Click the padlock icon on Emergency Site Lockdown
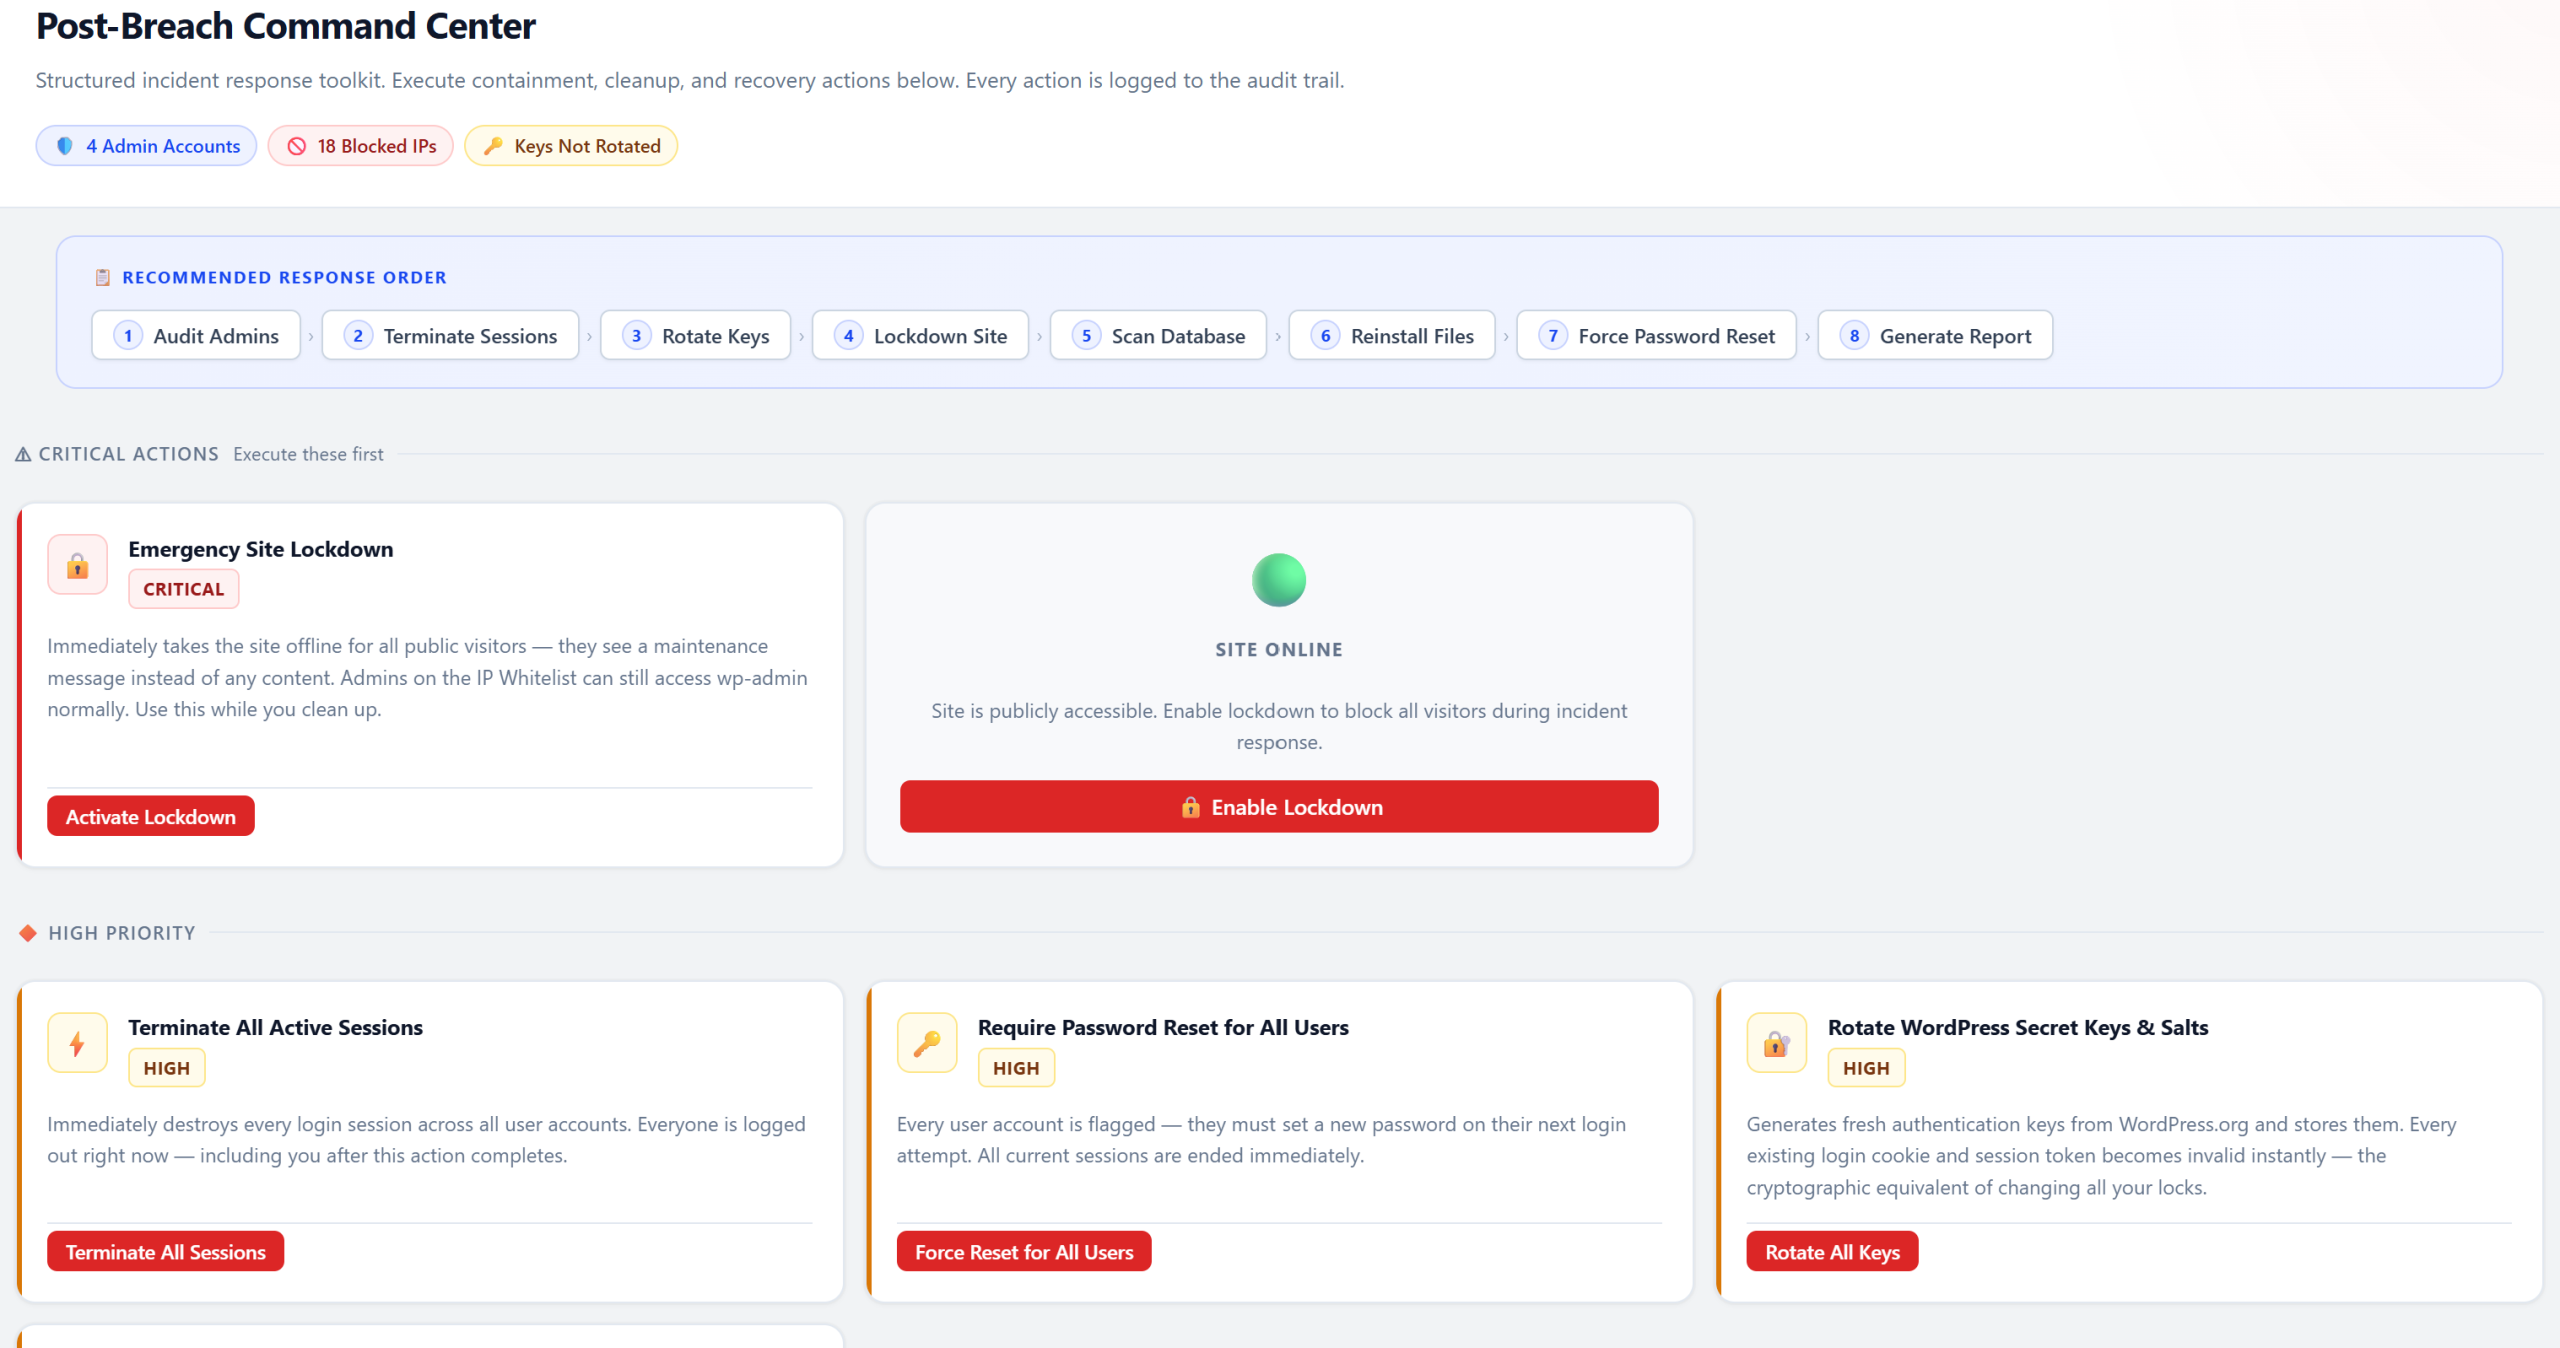The width and height of the screenshot is (2560, 1348). coord(77,566)
